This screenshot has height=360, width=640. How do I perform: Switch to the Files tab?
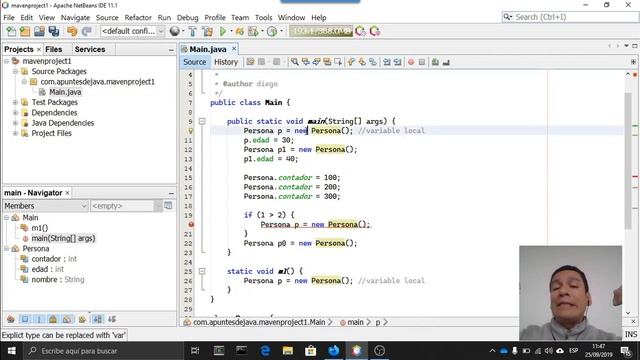point(54,49)
